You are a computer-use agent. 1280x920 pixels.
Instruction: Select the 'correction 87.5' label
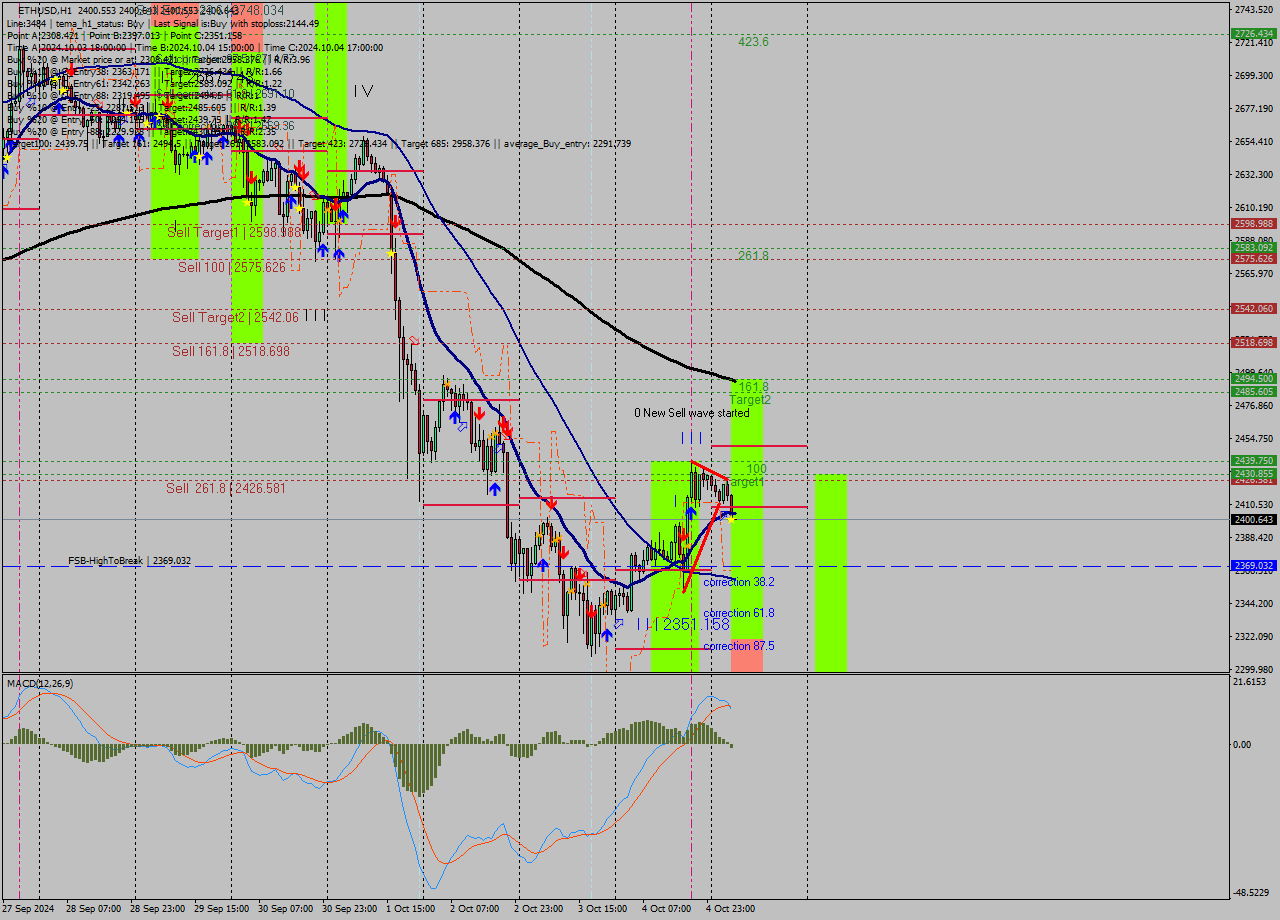(x=738, y=646)
